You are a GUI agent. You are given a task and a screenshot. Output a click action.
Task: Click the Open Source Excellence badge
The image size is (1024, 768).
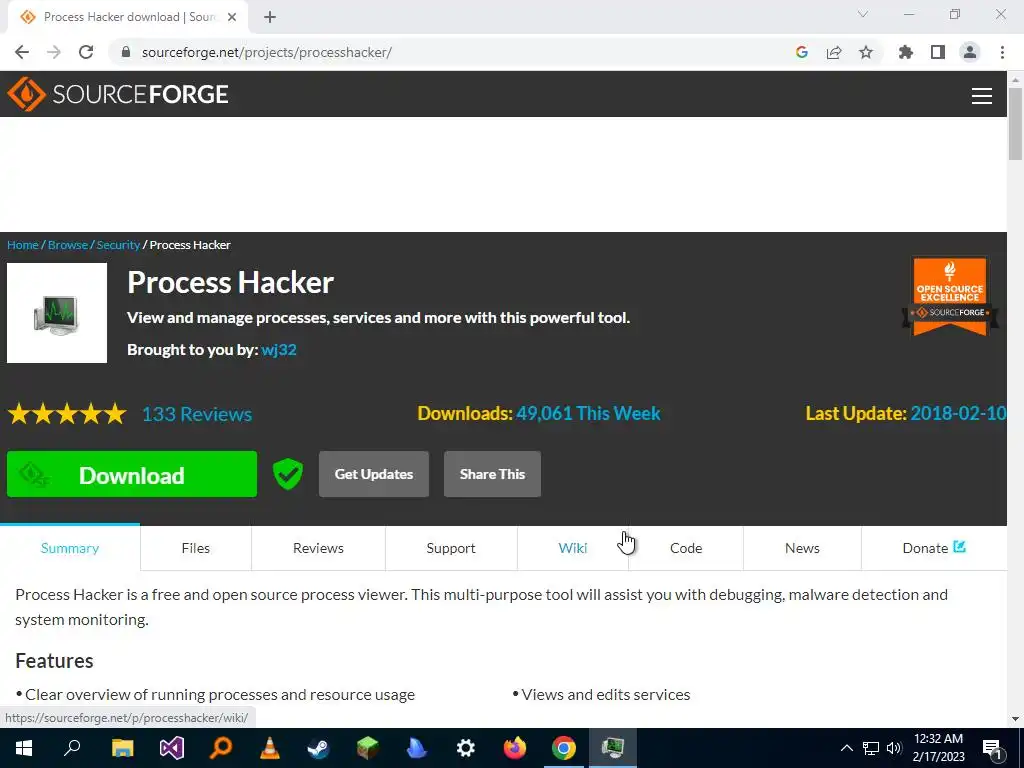point(950,296)
